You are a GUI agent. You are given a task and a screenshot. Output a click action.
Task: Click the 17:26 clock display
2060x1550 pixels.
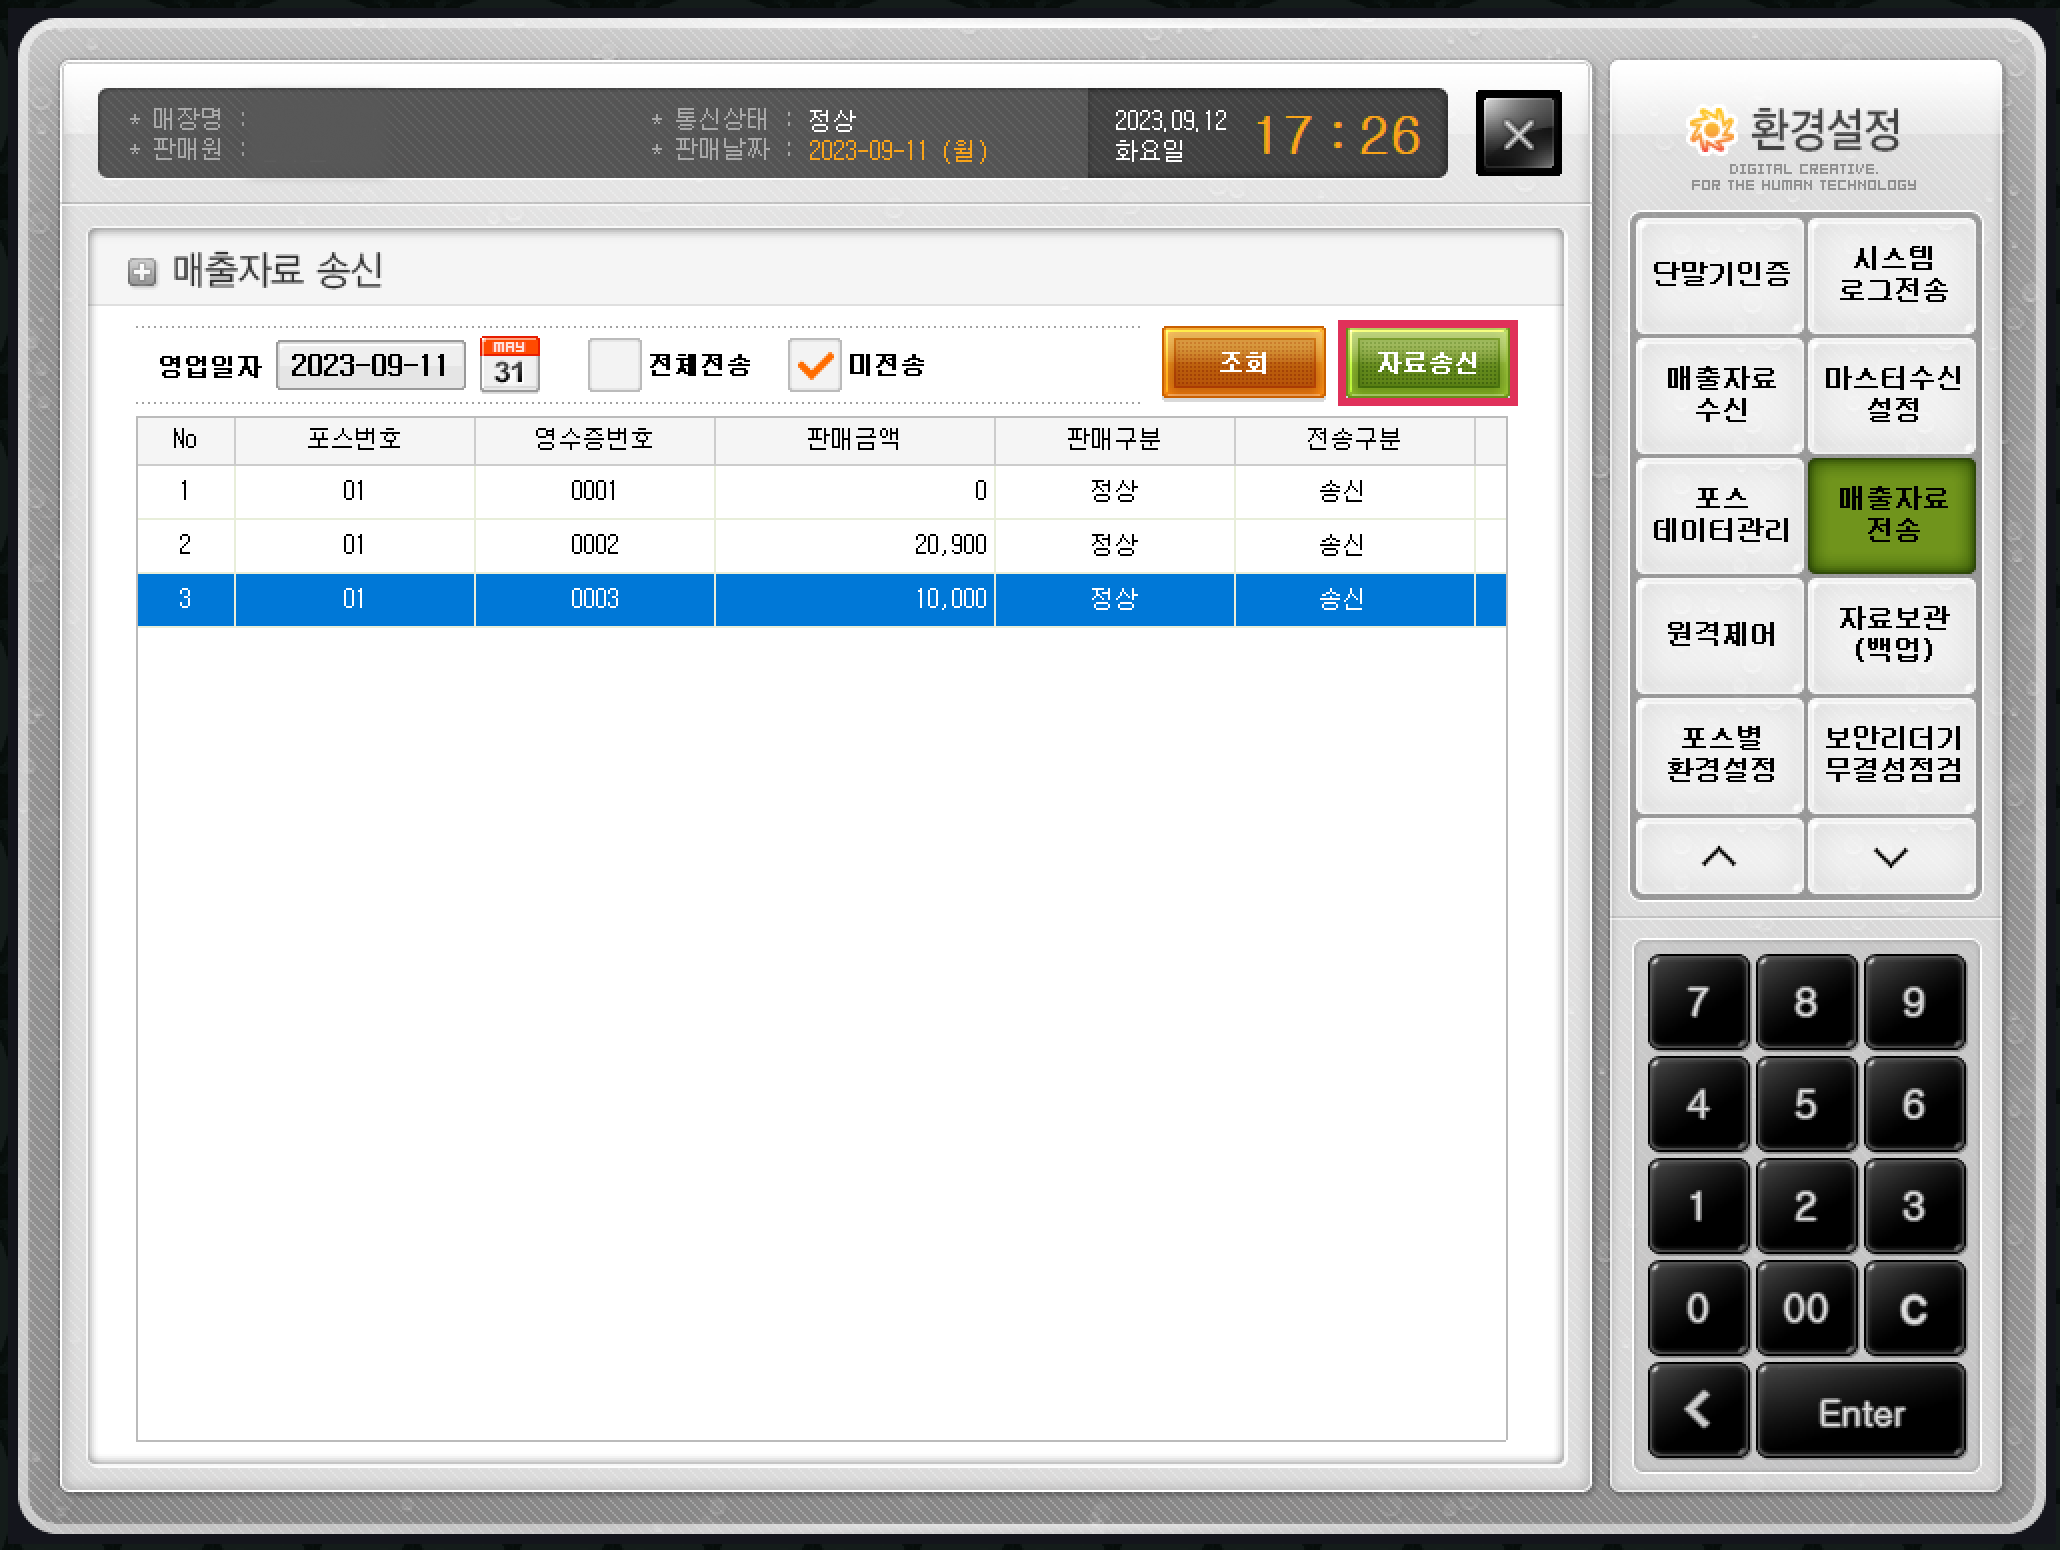[x=1336, y=135]
